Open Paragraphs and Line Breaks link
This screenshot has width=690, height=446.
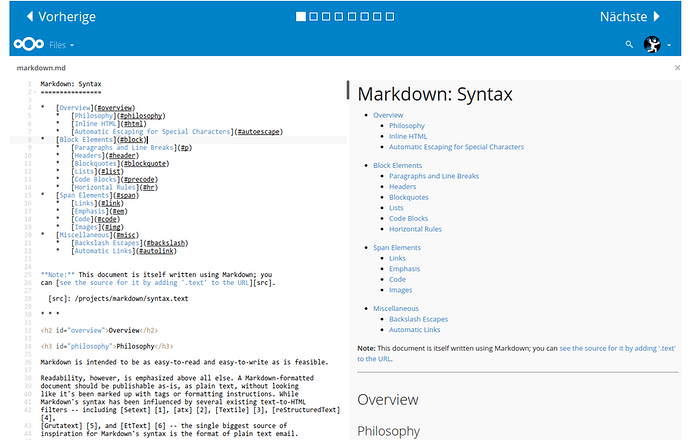[x=434, y=176]
